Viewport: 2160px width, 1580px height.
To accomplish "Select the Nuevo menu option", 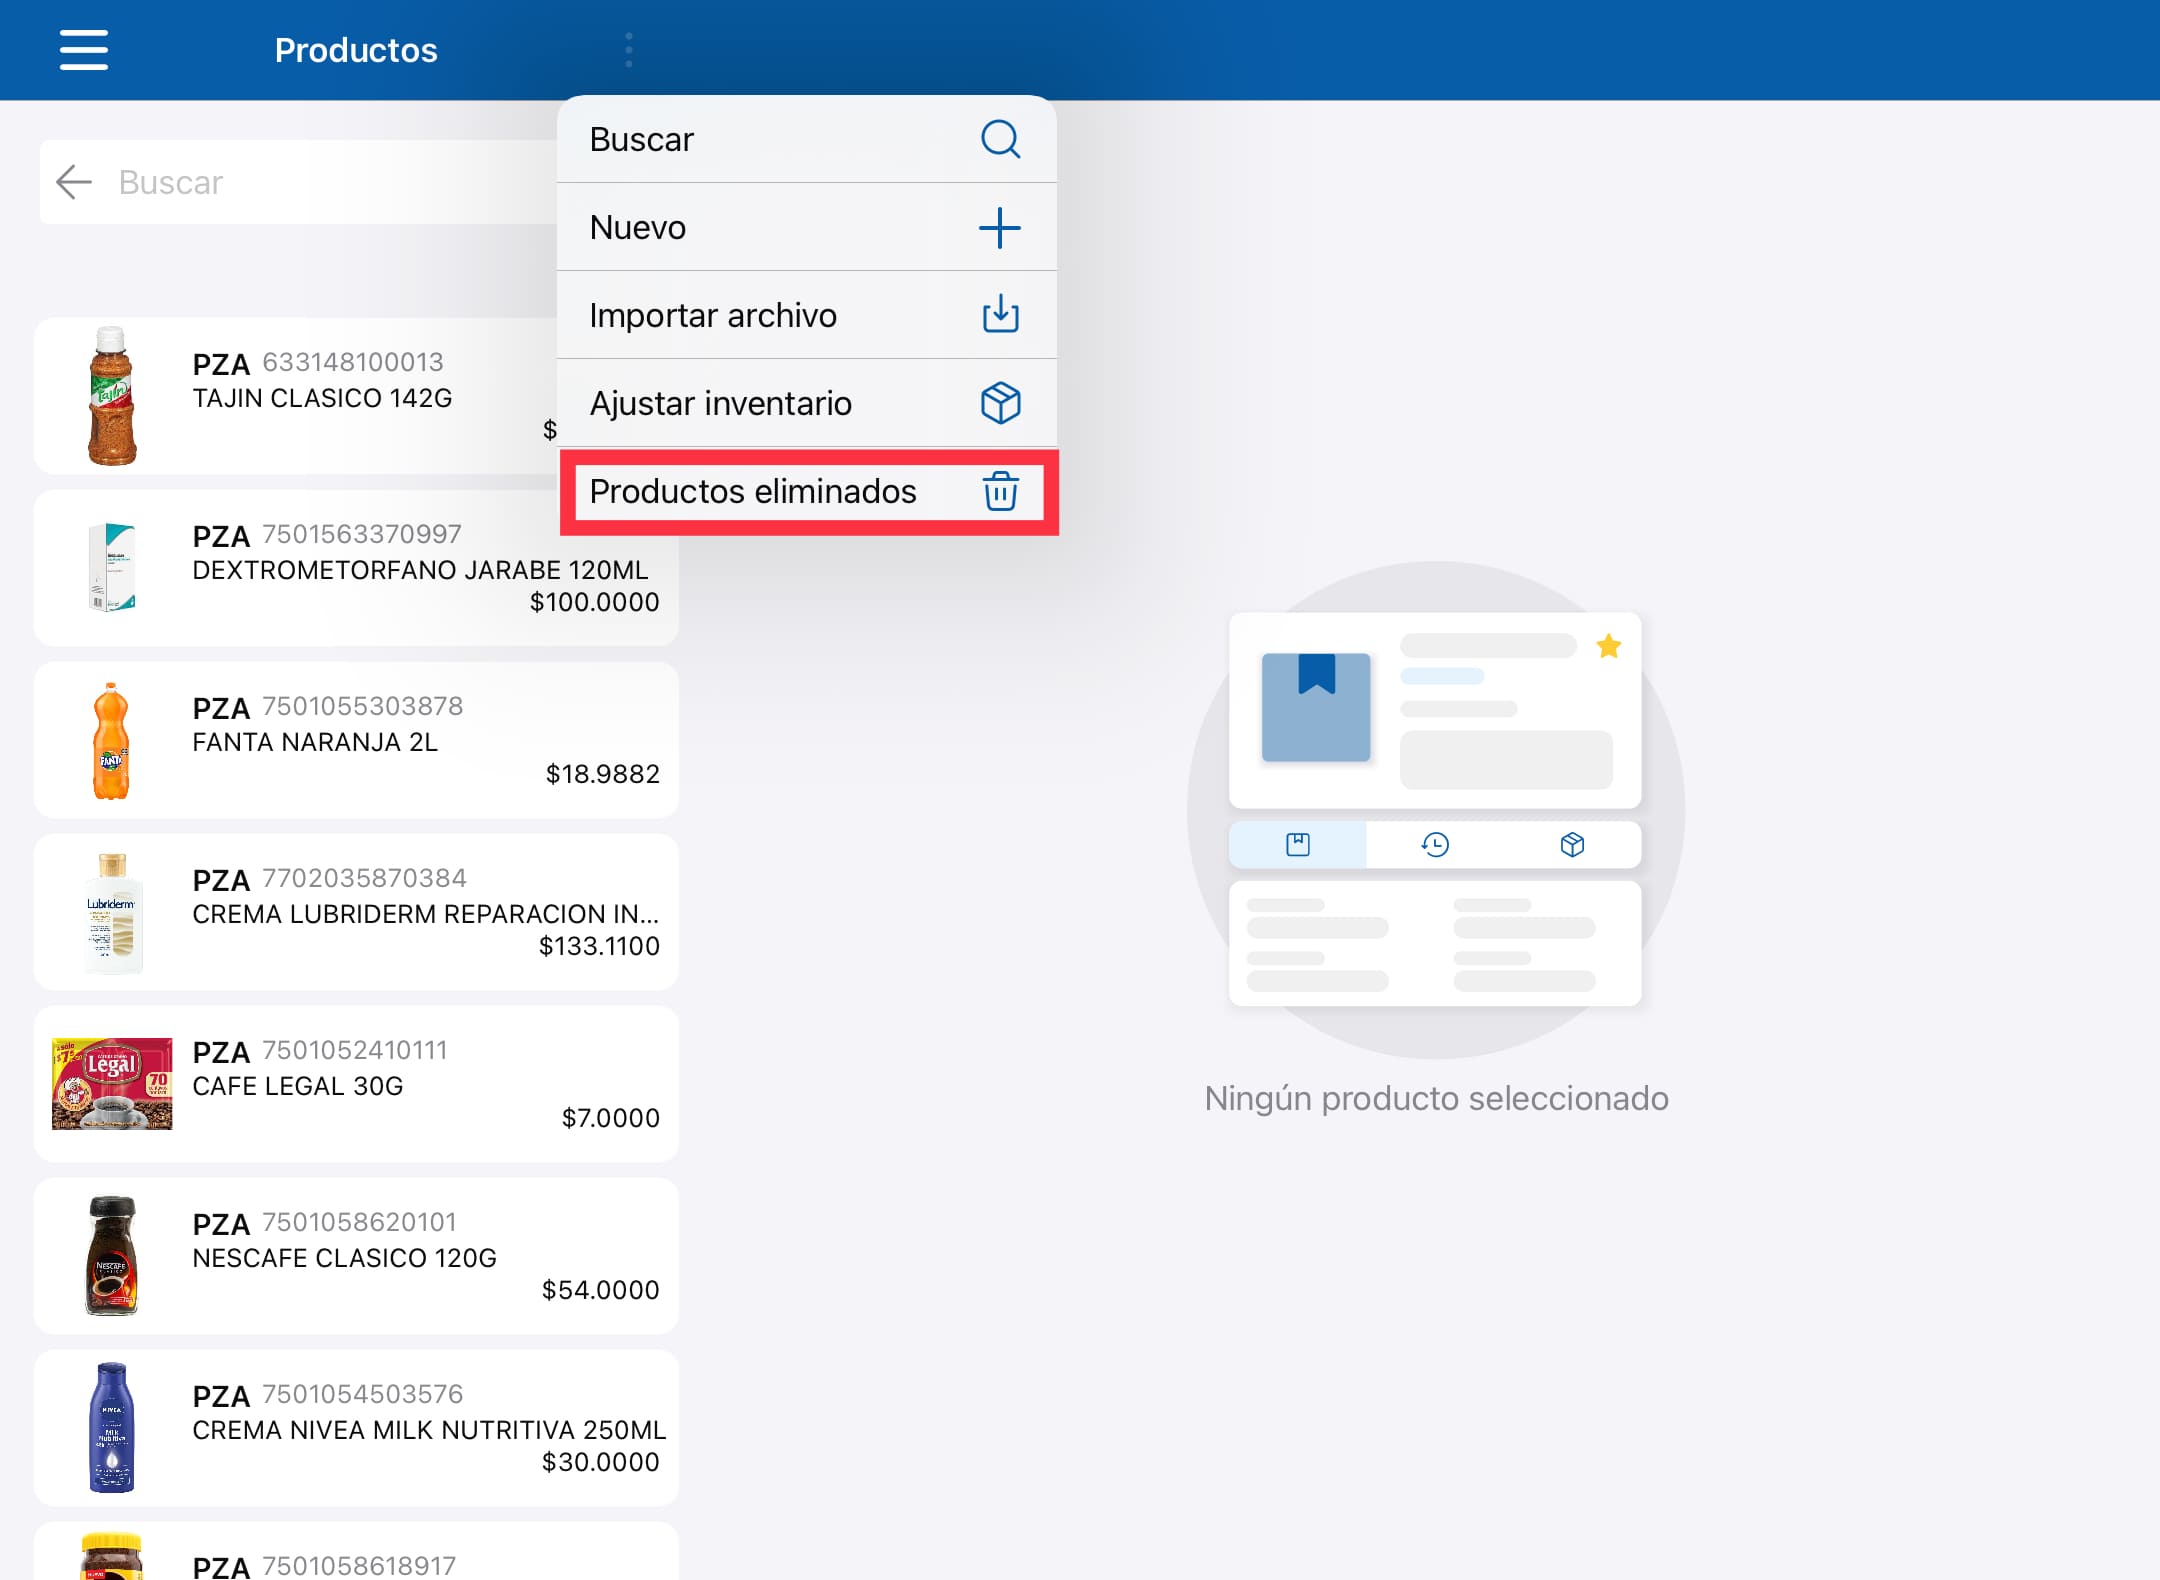I will click(x=806, y=228).
